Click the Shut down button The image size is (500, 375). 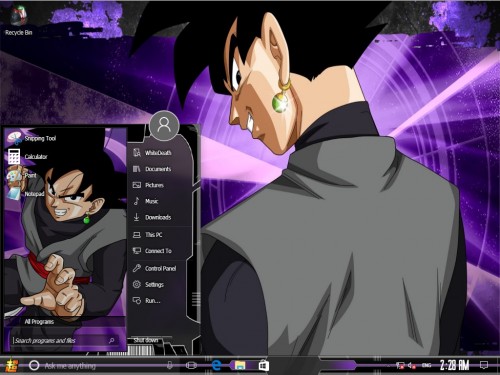pos(146,340)
